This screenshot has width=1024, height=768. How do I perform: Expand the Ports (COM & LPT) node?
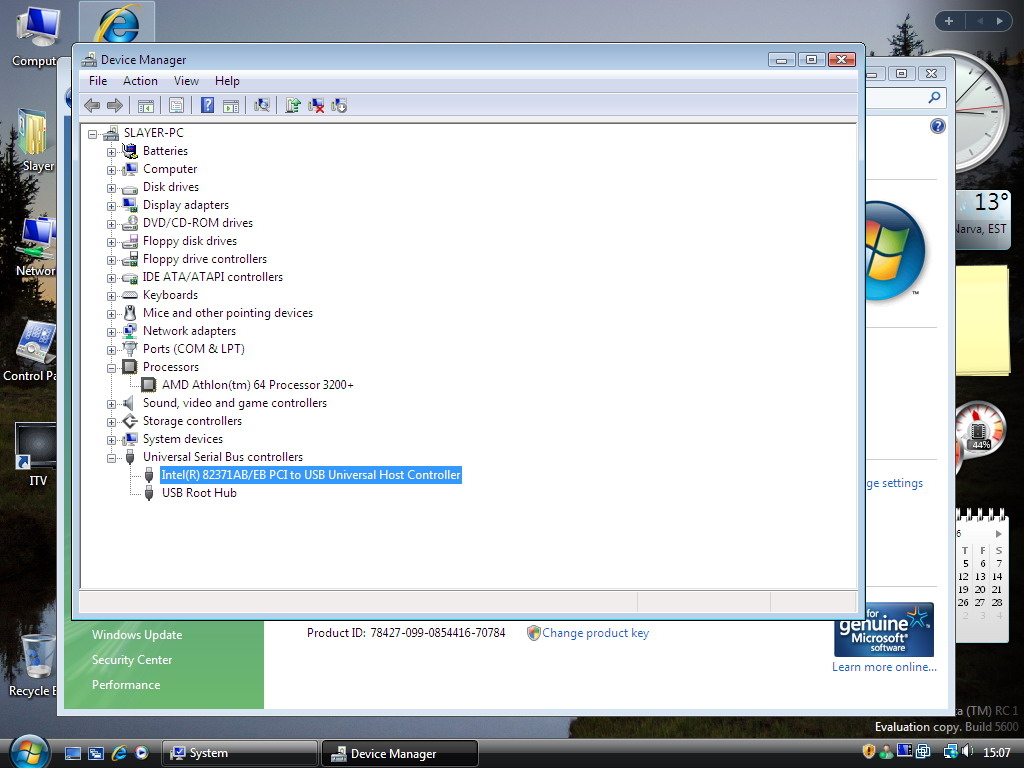[x=112, y=350]
